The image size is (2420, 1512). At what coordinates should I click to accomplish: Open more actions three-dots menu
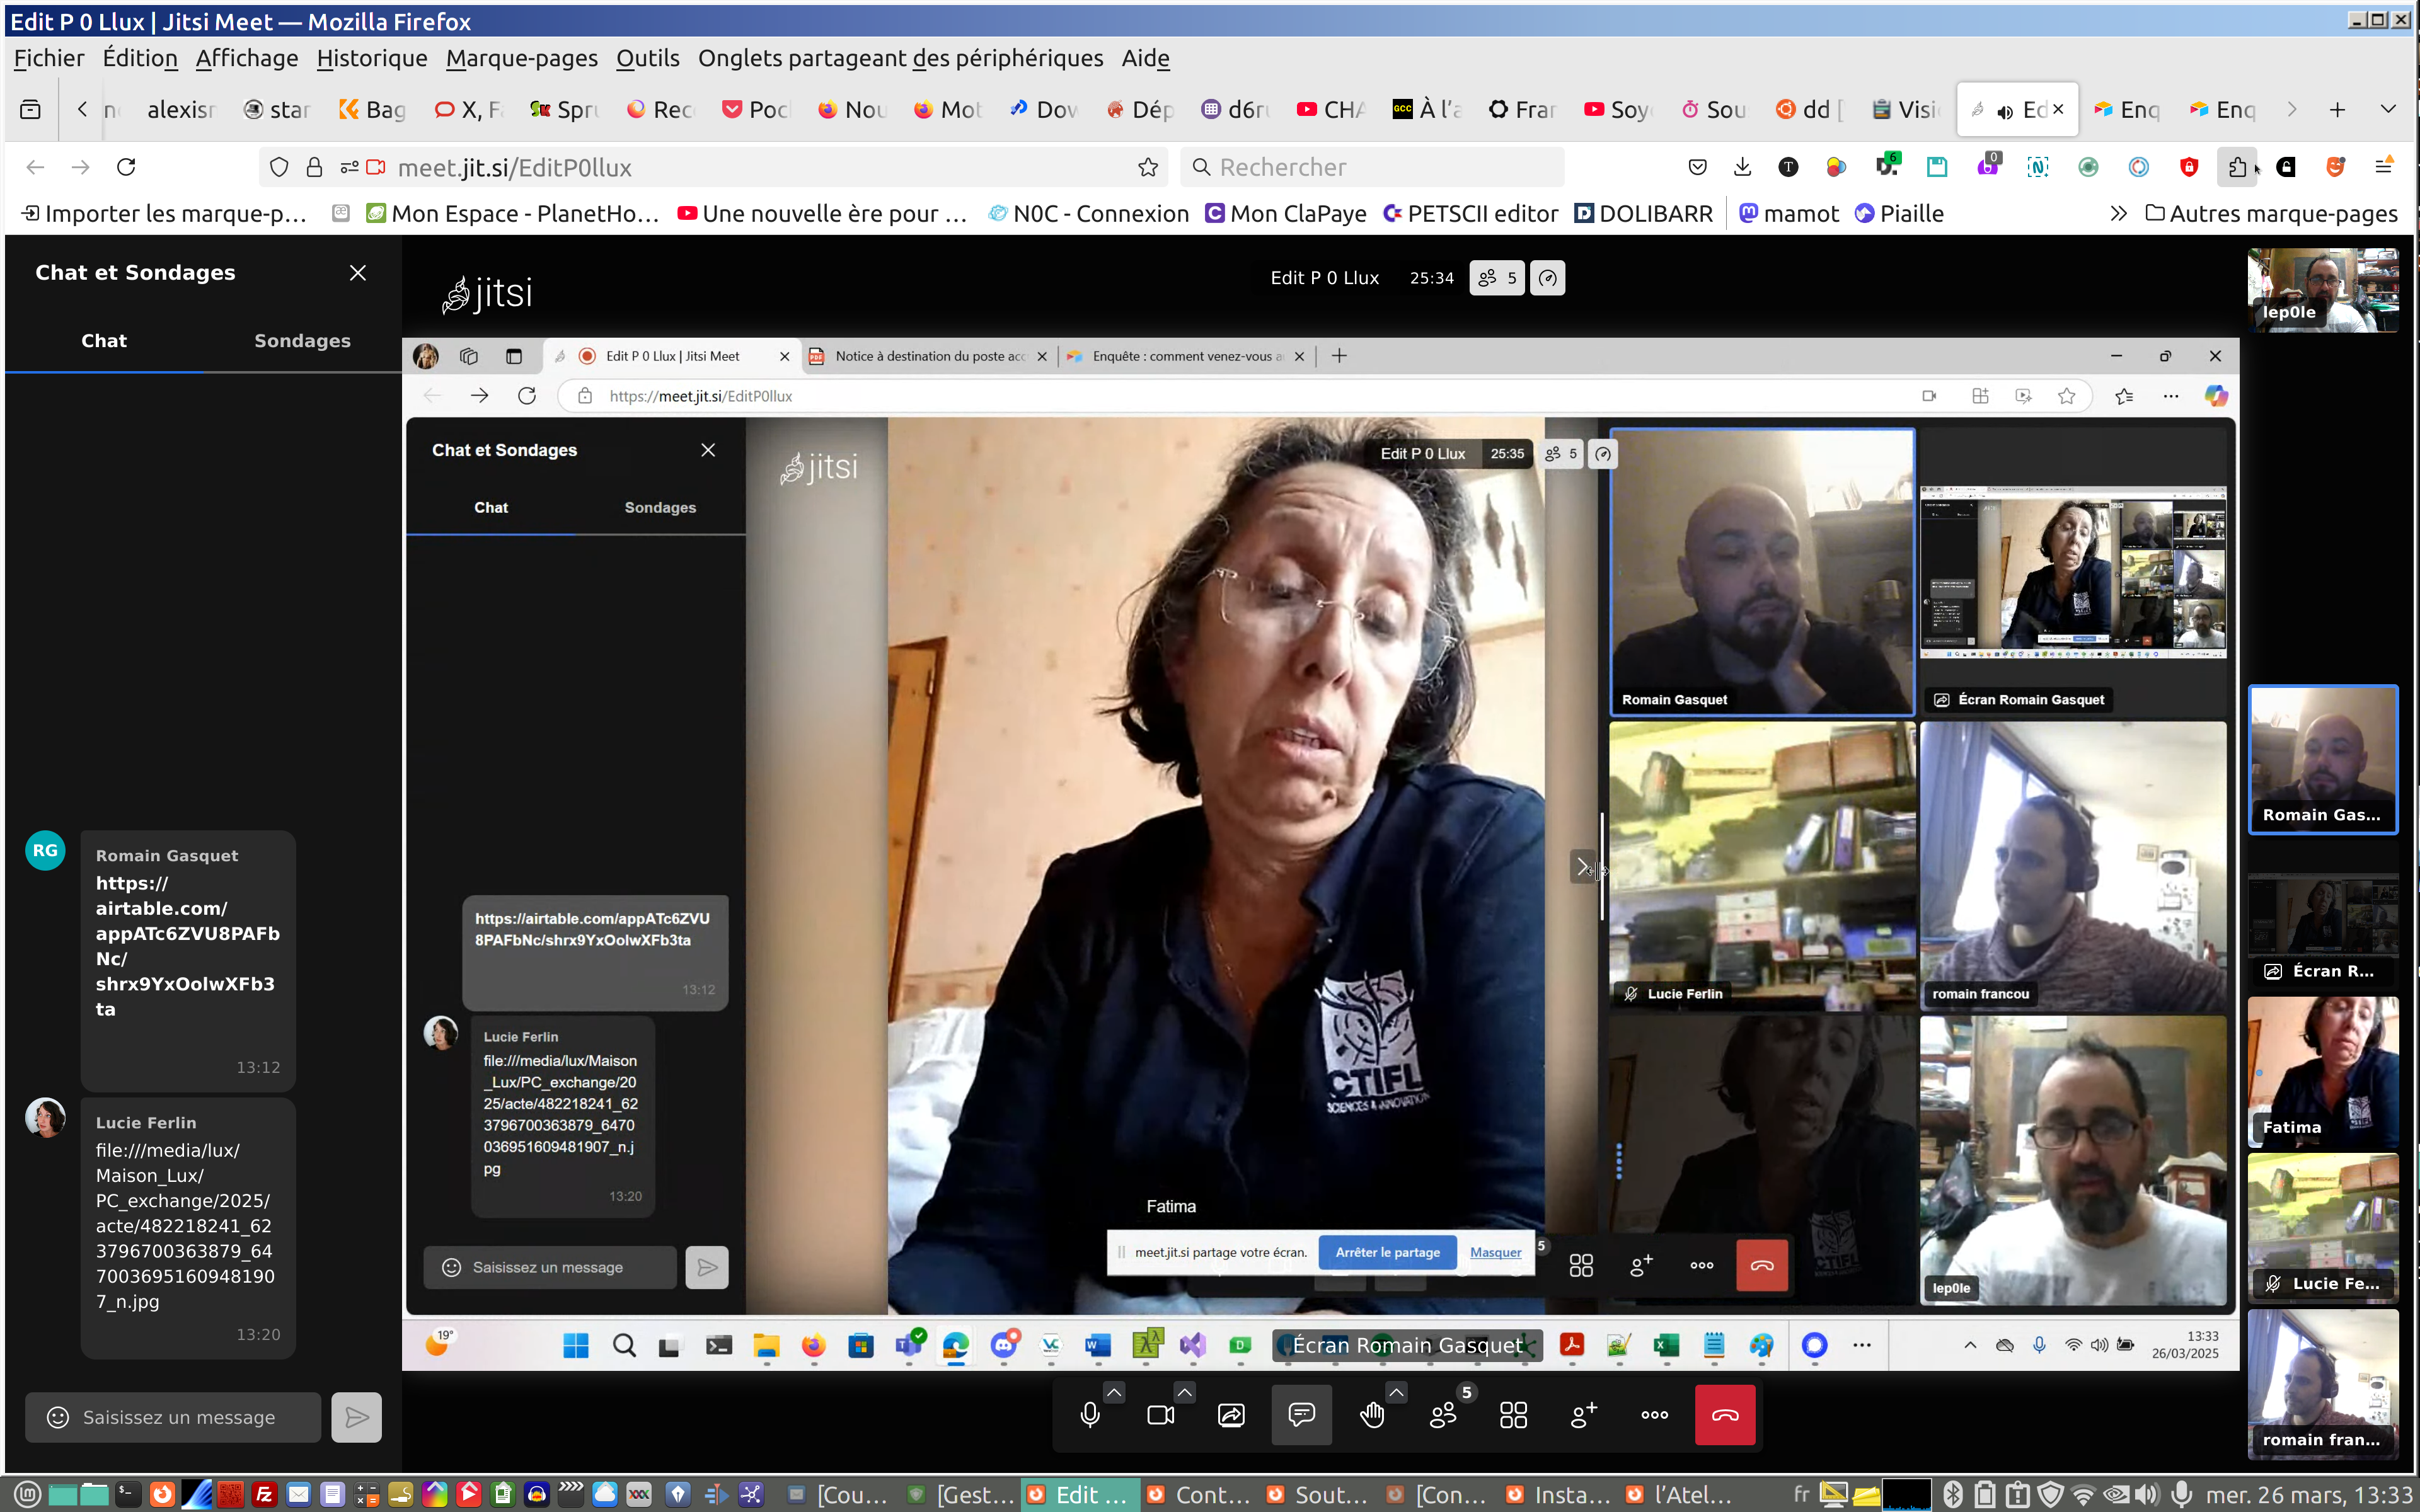click(1654, 1414)
